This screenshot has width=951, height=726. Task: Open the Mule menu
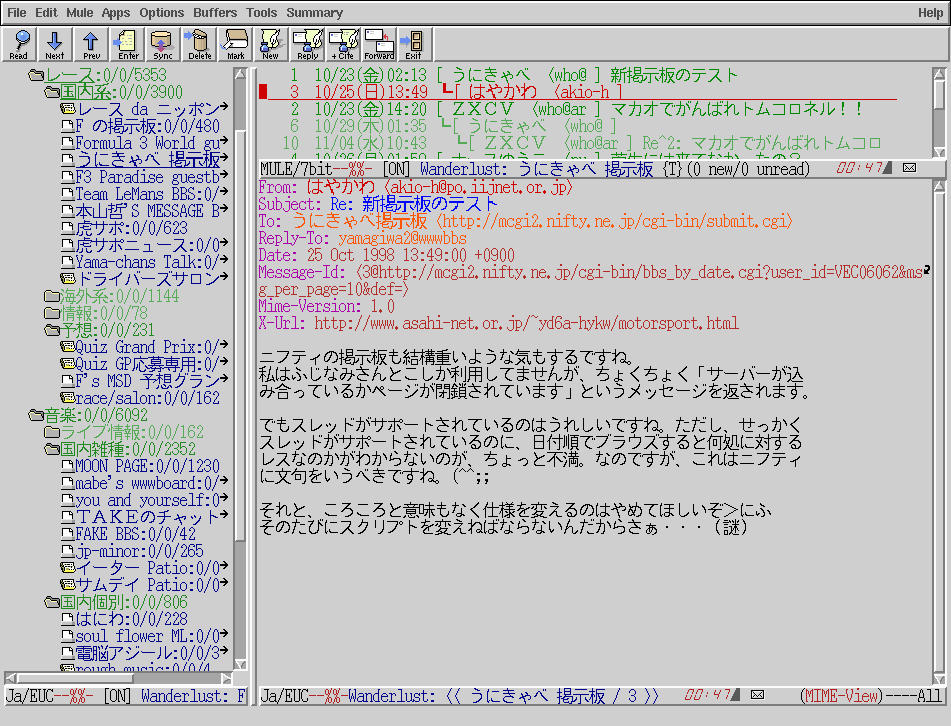(x=80, y=13)
